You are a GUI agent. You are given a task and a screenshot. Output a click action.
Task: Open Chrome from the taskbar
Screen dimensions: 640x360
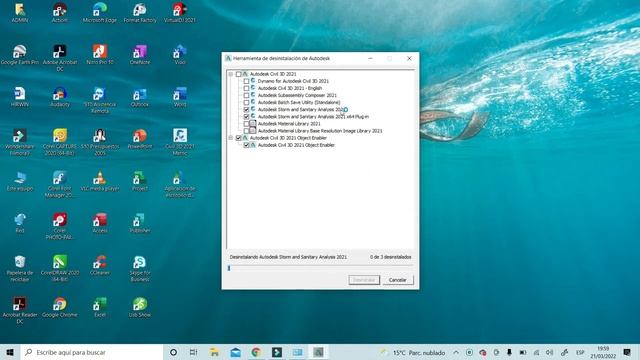[256, 352]
